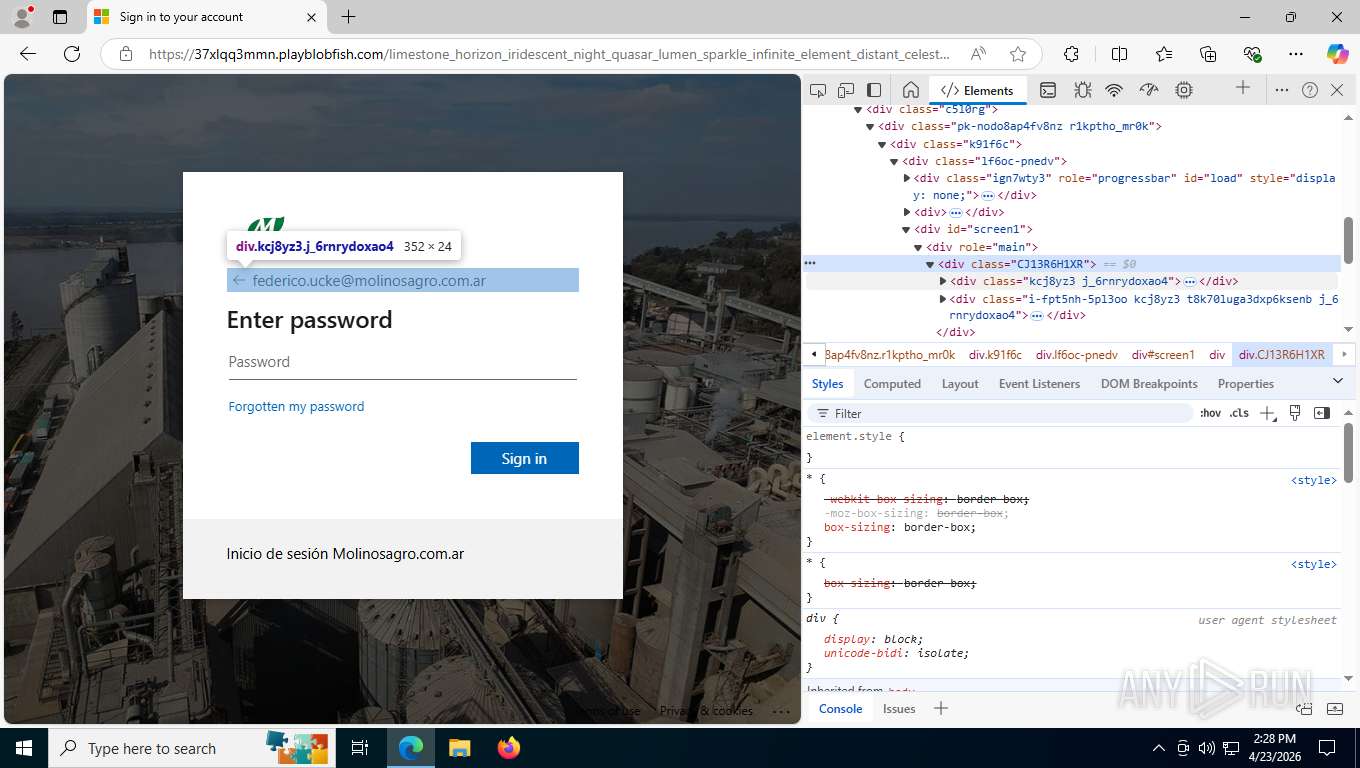Toggle the .cls element classes panel
1360x768 pixels.
tap(1239, 413)
